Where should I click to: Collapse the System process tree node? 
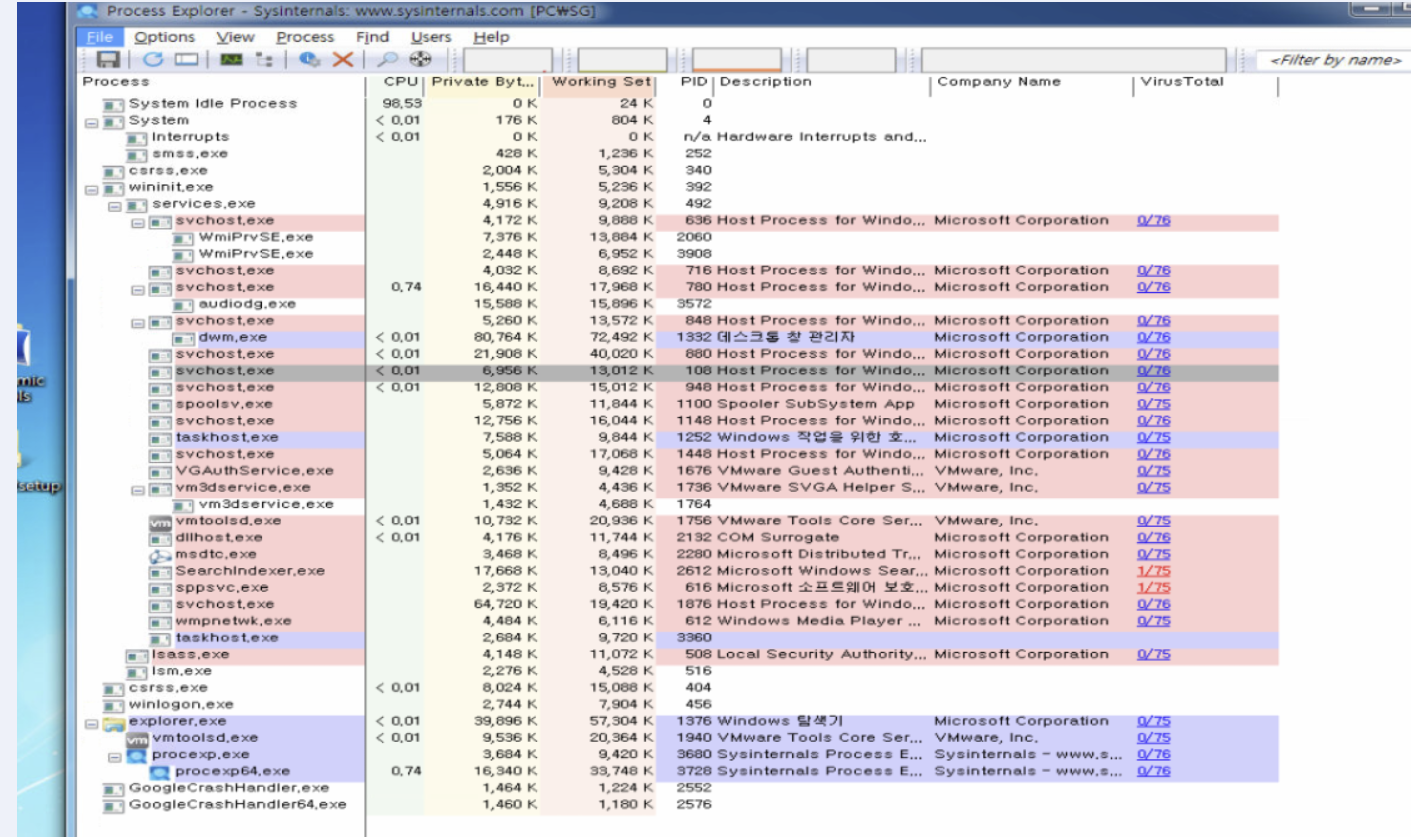tap(92, 121)
